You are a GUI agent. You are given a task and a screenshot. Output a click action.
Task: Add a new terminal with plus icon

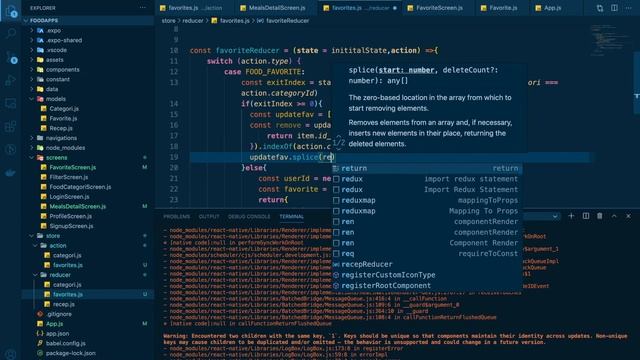tap(571, 216)
